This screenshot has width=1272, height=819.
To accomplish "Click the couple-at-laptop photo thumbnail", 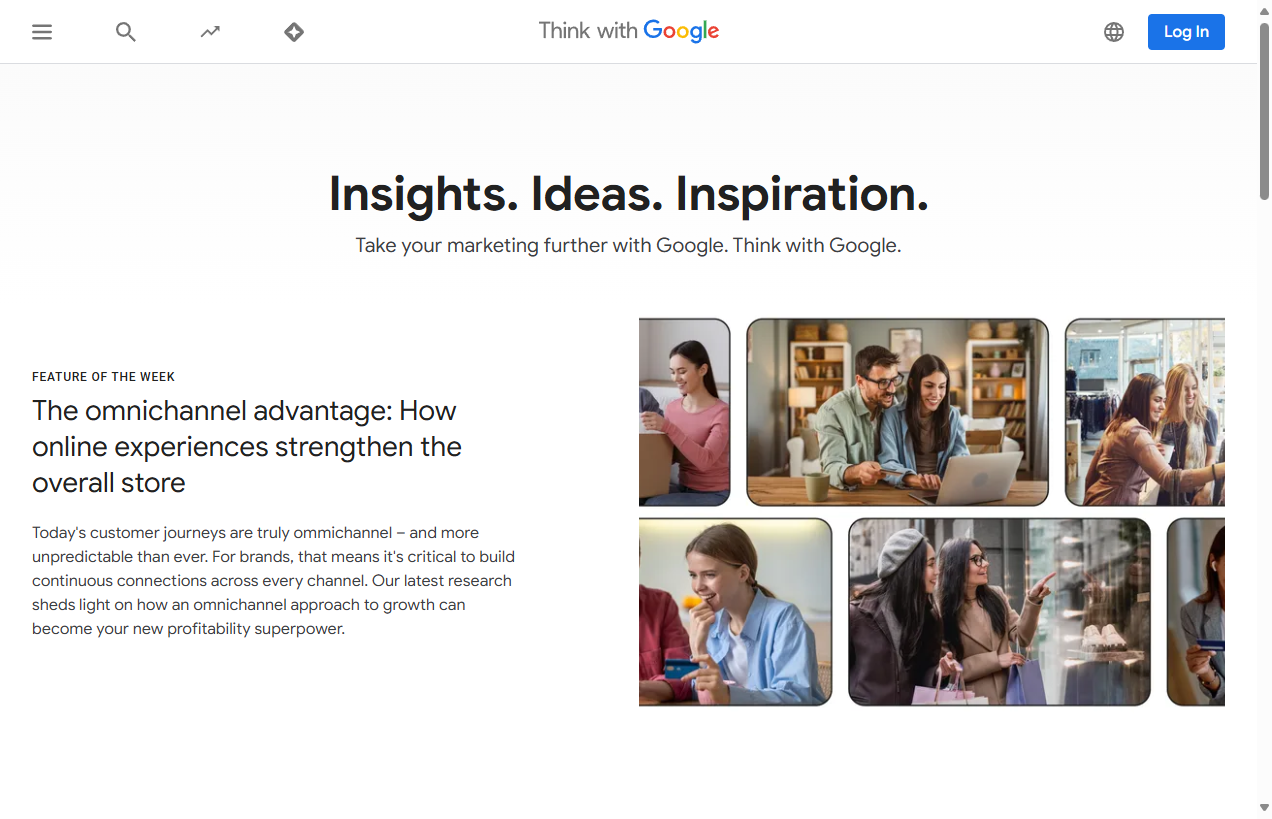I will point(897,411).
